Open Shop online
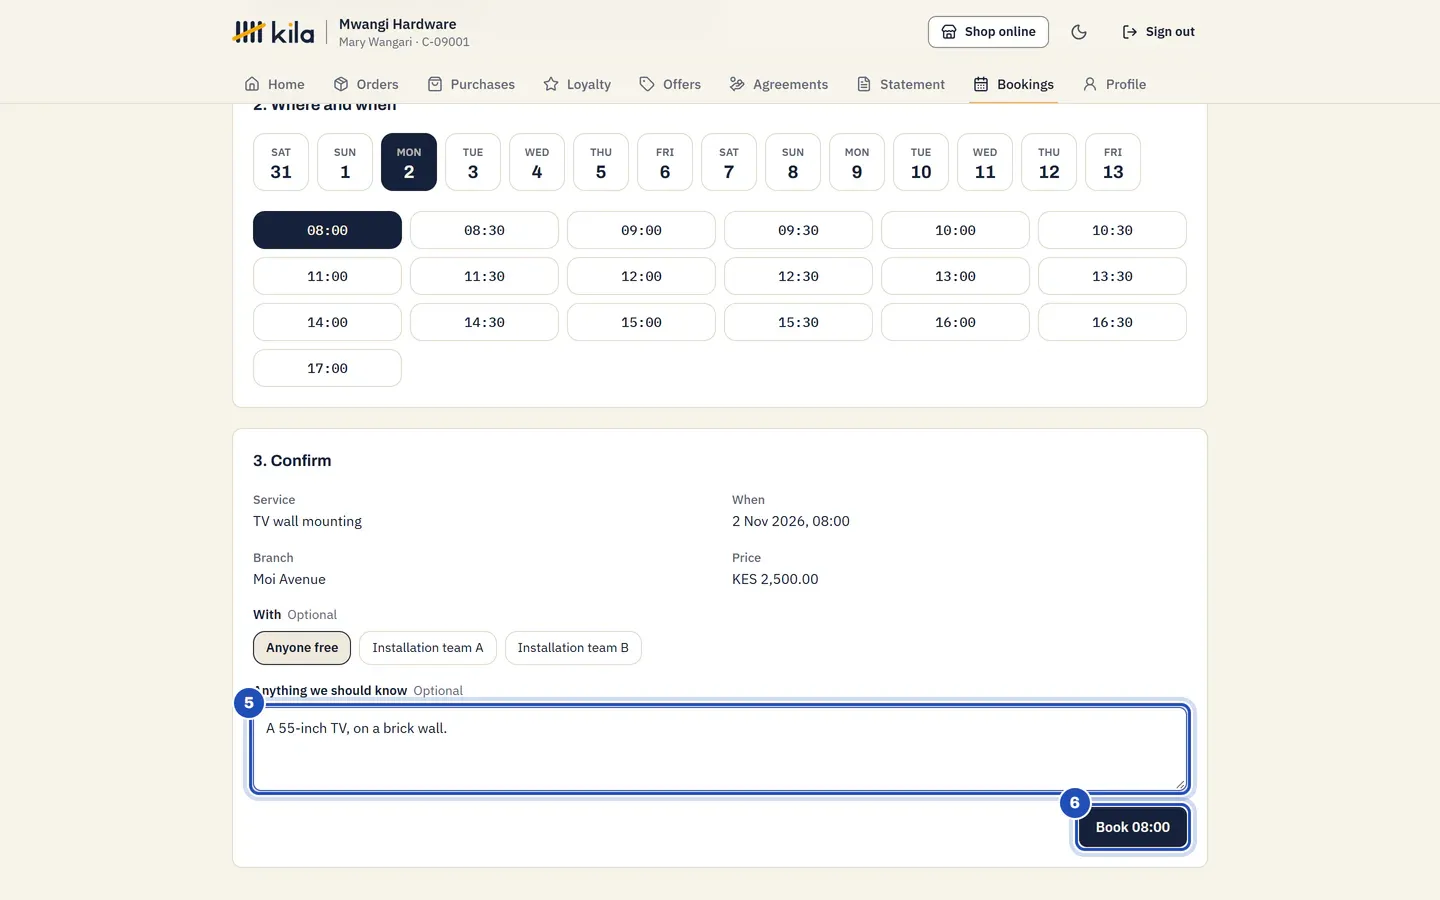The image size is (1440, 900). tap(988, 32)
